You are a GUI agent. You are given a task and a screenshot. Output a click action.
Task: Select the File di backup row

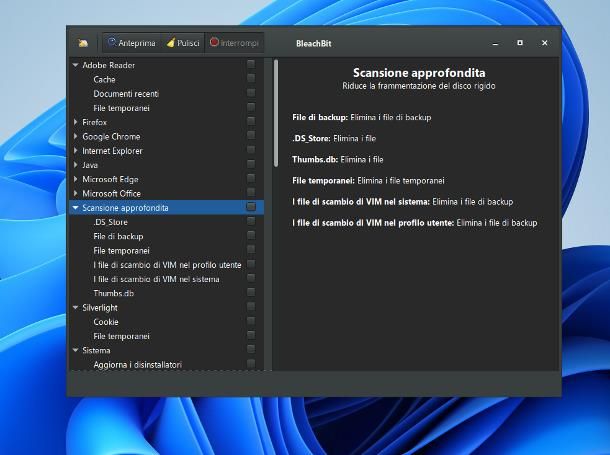click(167, 236)
